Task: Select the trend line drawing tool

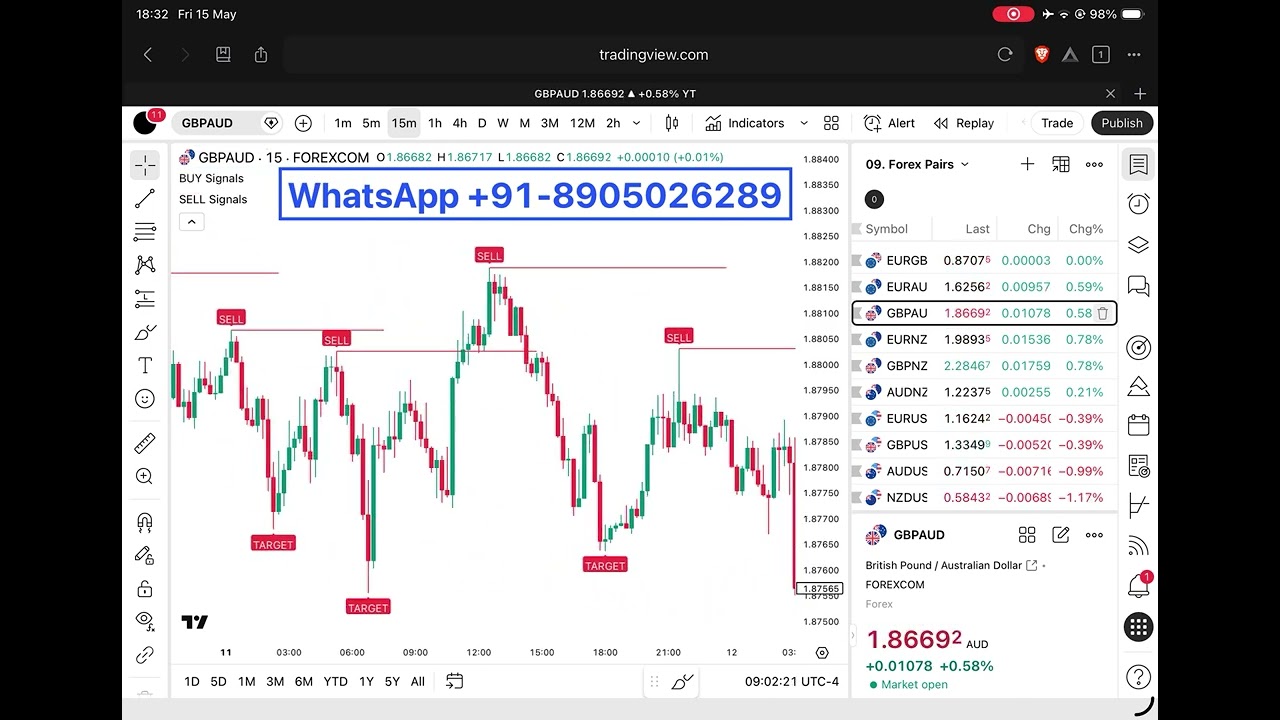Action: point(145,199)
